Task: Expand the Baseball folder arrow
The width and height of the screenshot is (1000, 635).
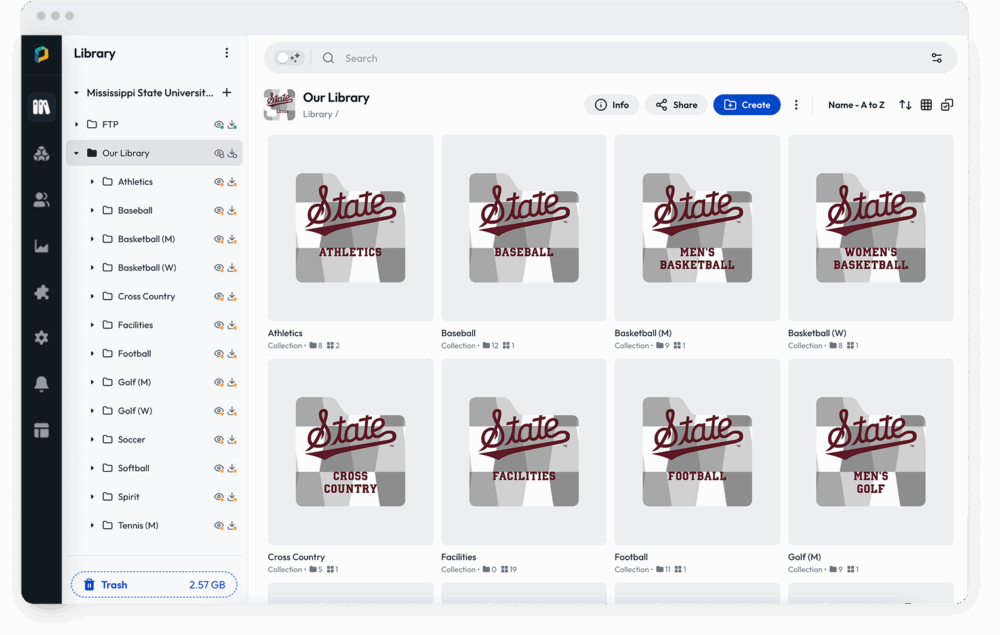Action: coord(92,210)
